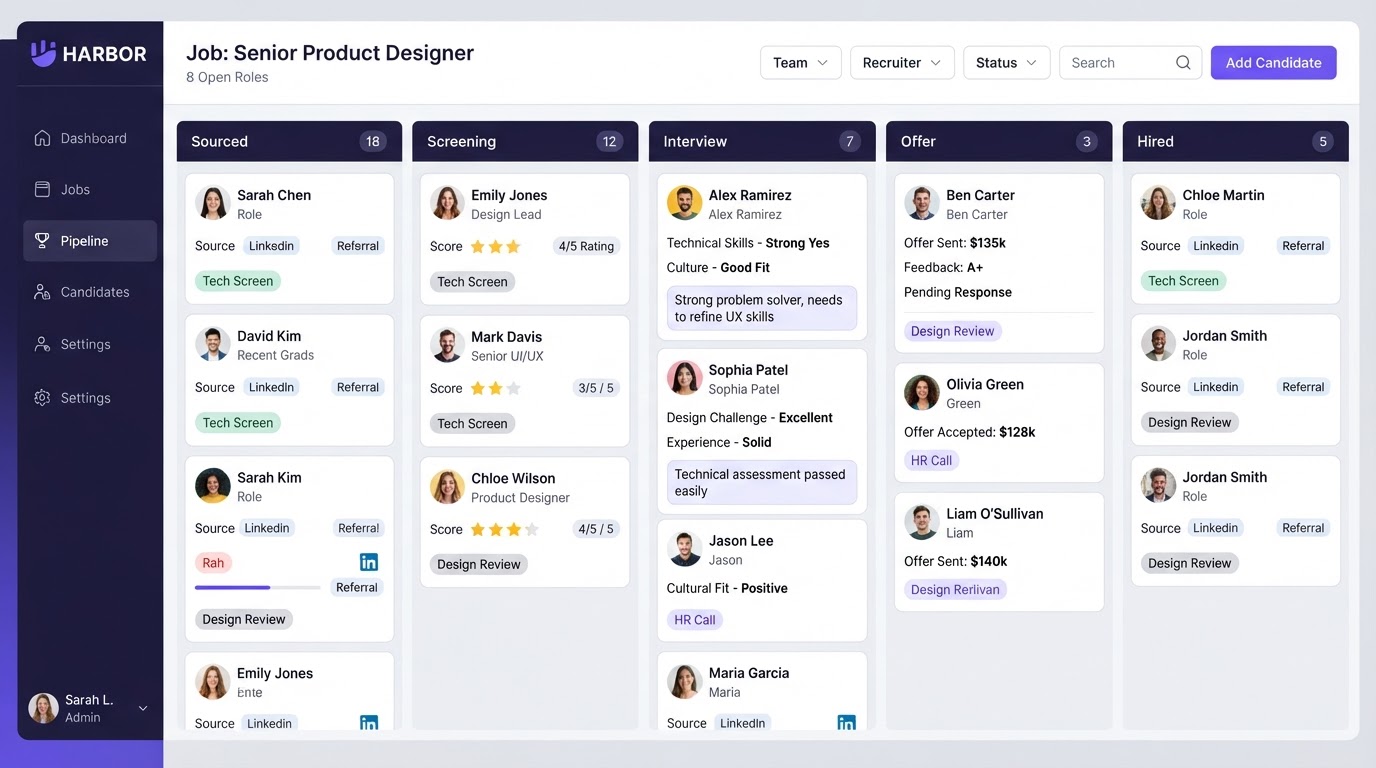Click the Dashboard home icon
The image size is (1376, 768).
click(x=42, y=138)
